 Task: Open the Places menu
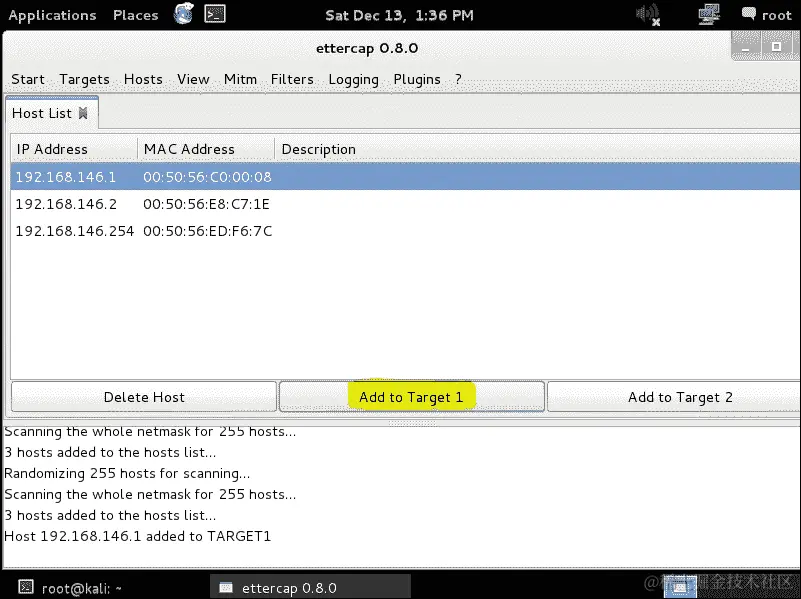(135, 15)
